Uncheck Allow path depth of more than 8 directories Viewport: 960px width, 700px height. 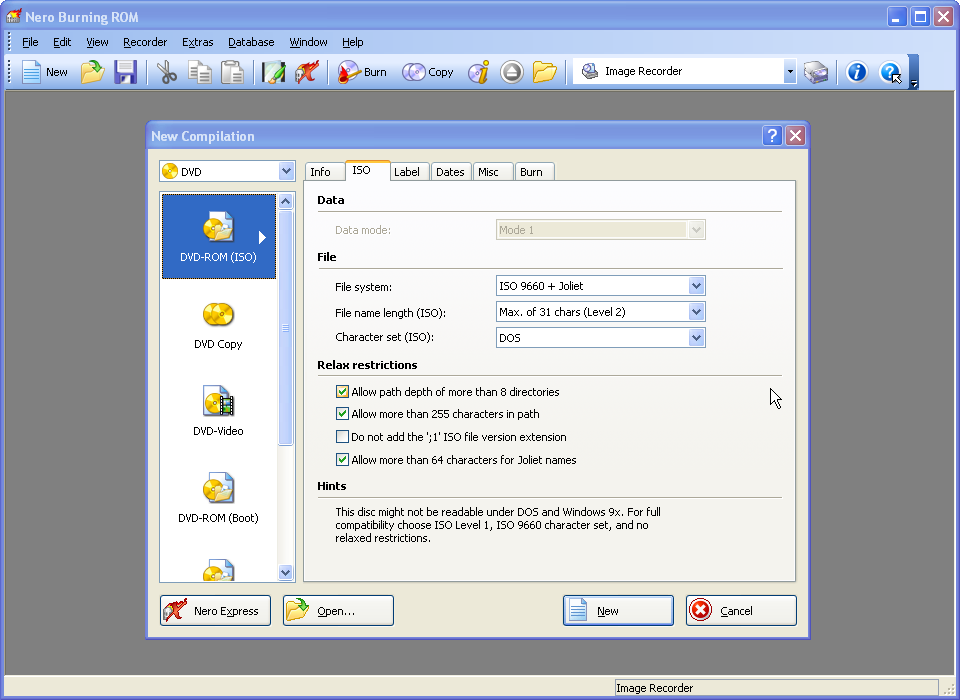[343, 392]
